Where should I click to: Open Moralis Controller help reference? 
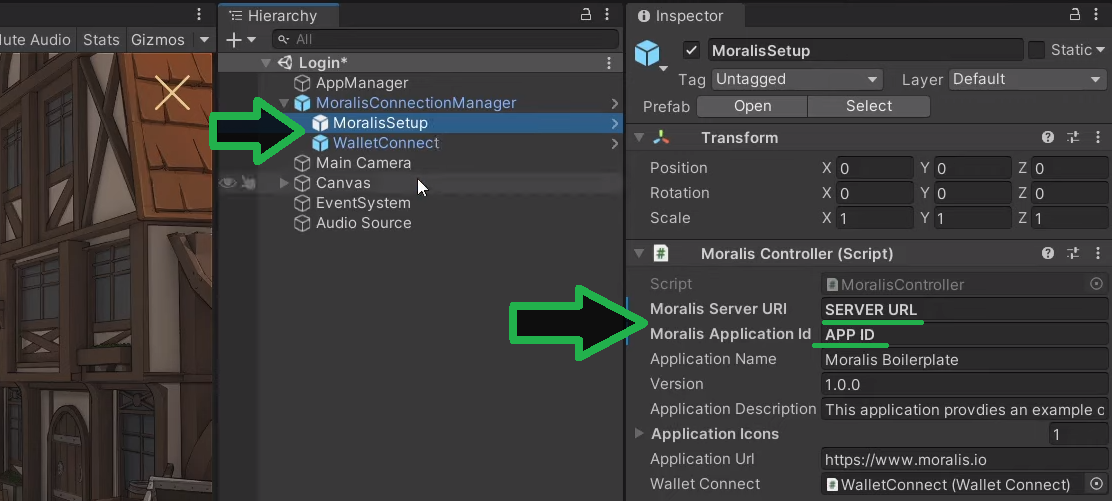click(1047, 253)
